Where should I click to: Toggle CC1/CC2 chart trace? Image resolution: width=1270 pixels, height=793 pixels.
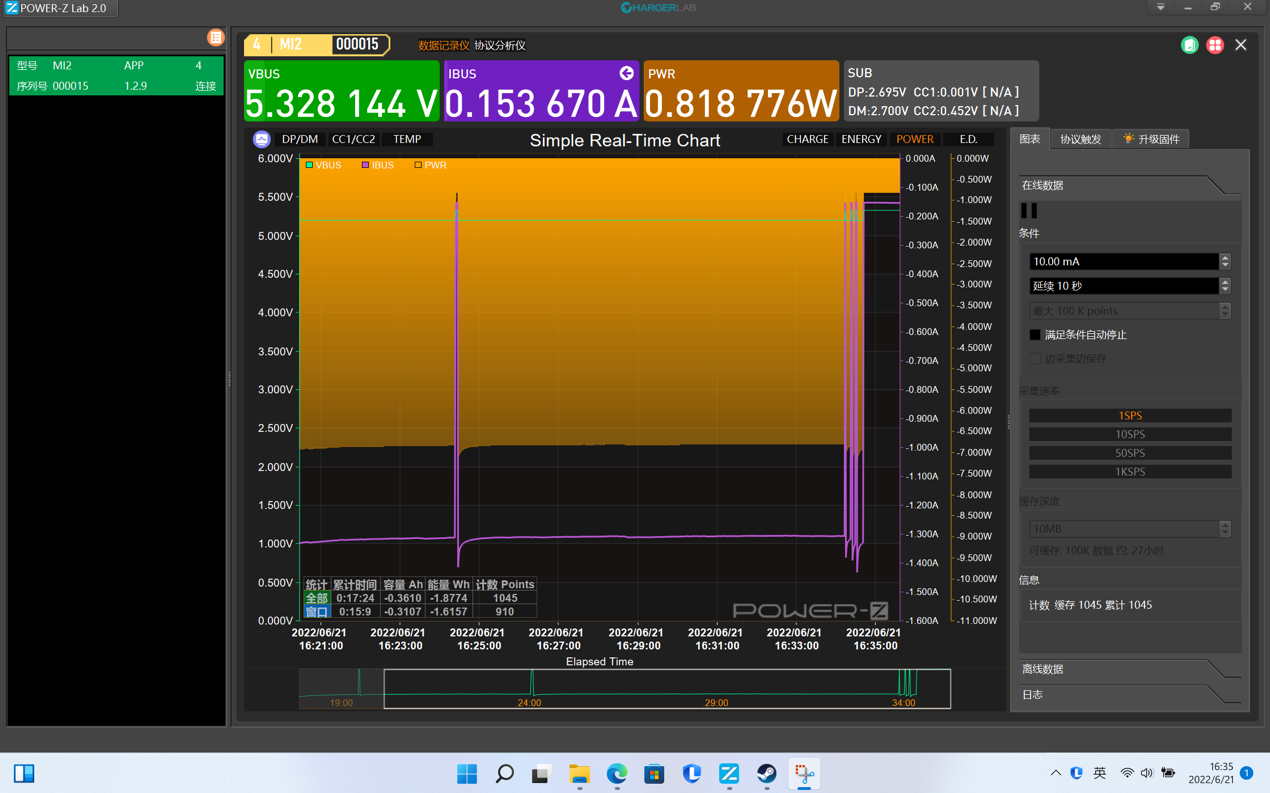[x=354, y=140]
